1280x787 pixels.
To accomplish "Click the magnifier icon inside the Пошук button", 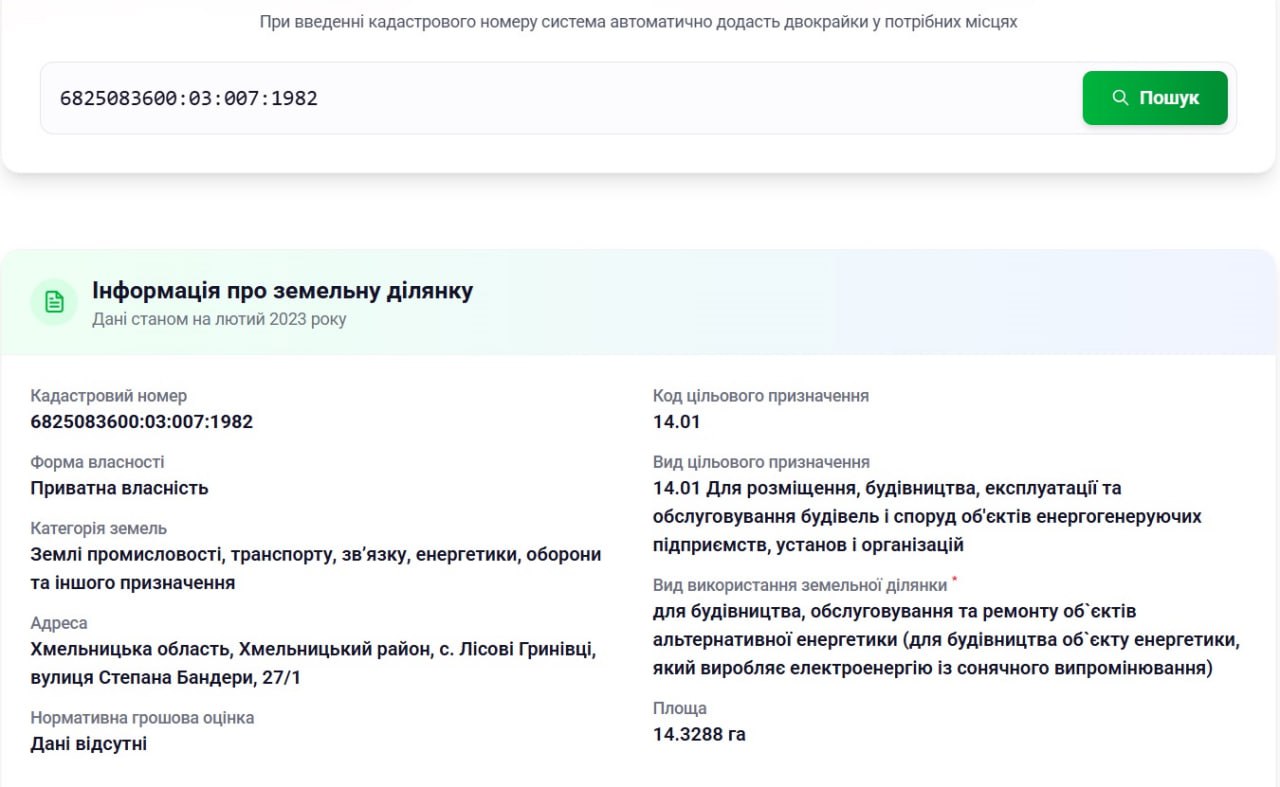I will click(1120, 98).
